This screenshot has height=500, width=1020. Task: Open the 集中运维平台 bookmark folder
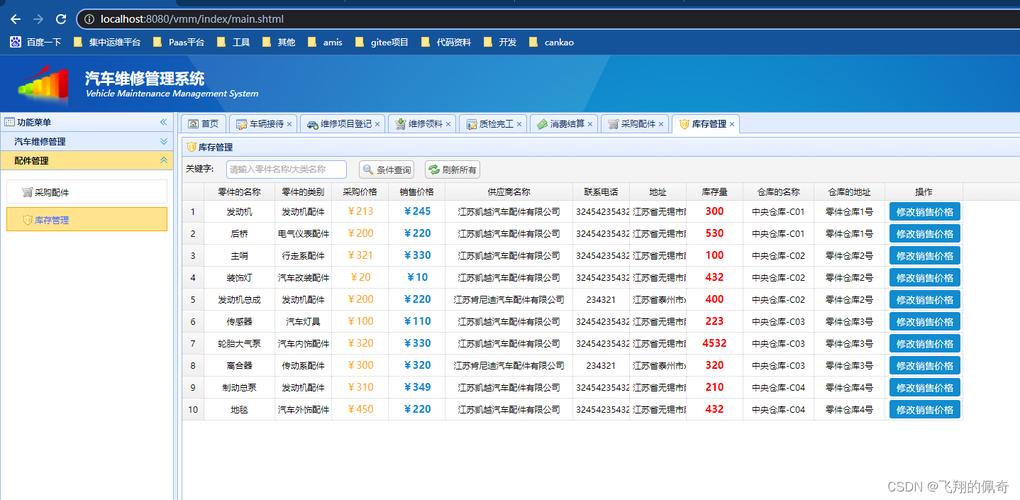tap(107, 42)
